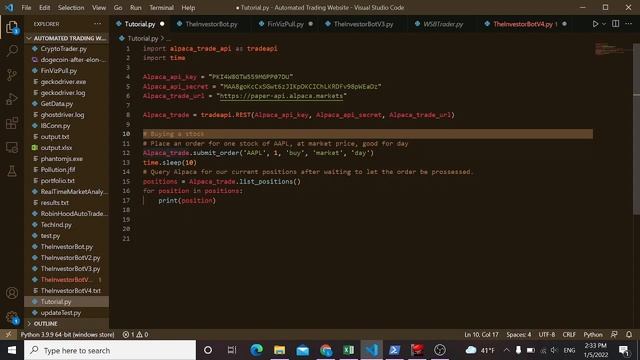Click the editor vertical scrollbar

point(636,129)
